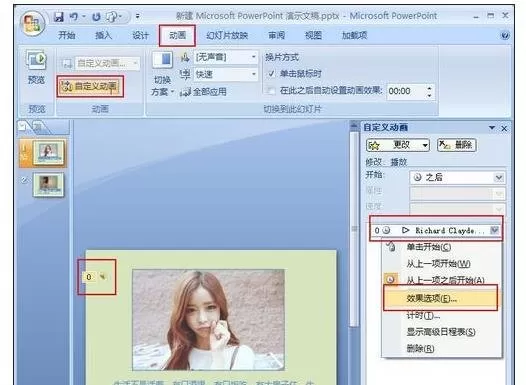Choose 删除(R) from the context menu
Image resolution: width=526 pixels, height=385 pixels.
click(442, 348)
